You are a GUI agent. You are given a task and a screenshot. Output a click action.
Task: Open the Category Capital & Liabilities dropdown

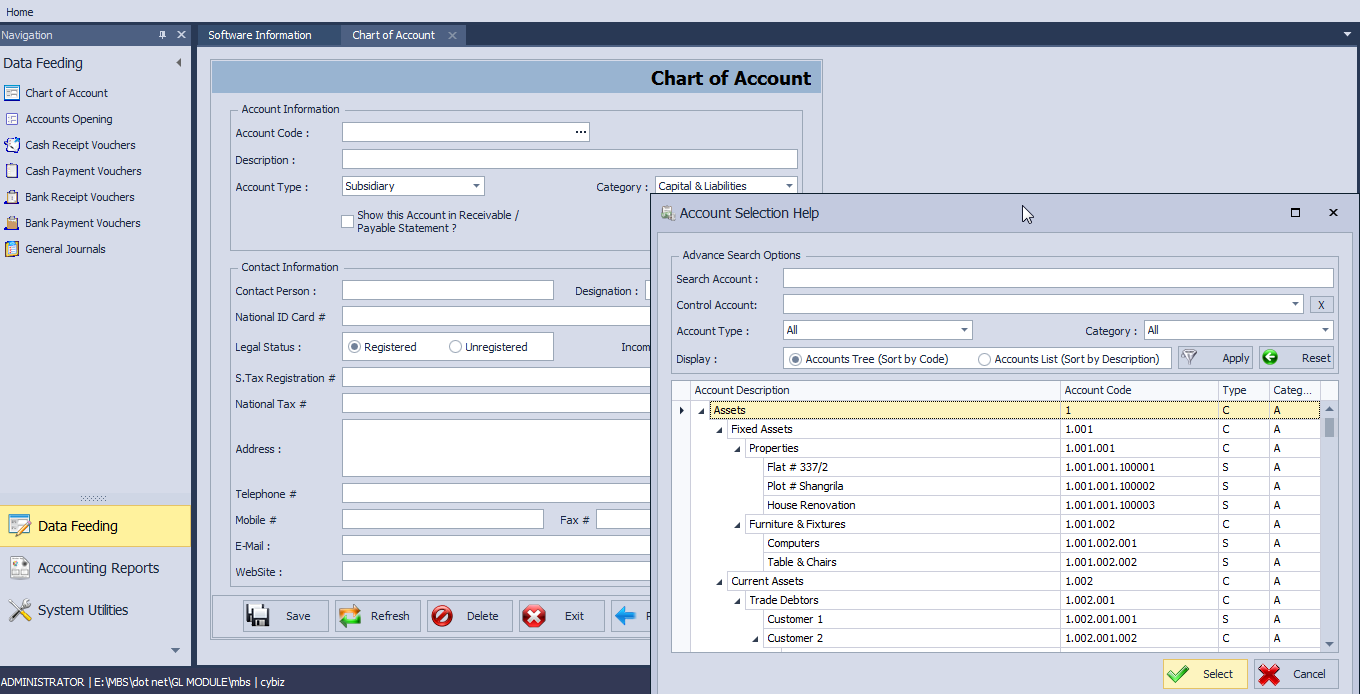789,186
